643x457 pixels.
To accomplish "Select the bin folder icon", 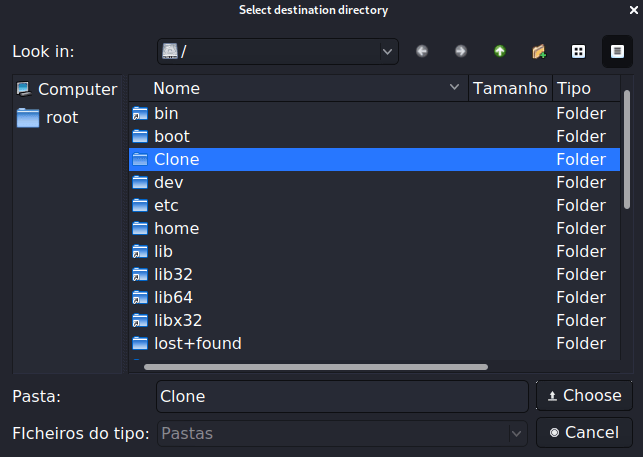I will (x=140, y=114).
